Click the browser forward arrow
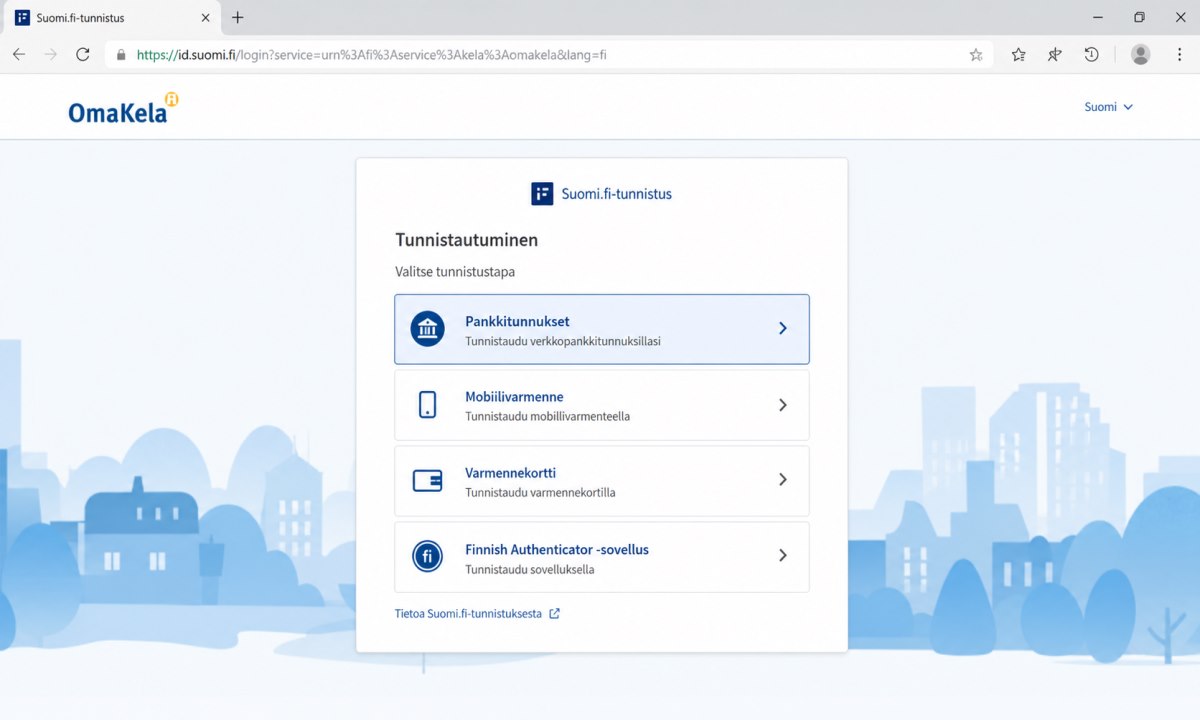The height and width of the screenshot is (720, 1200). pyautogui.click(x=51, y=55)
